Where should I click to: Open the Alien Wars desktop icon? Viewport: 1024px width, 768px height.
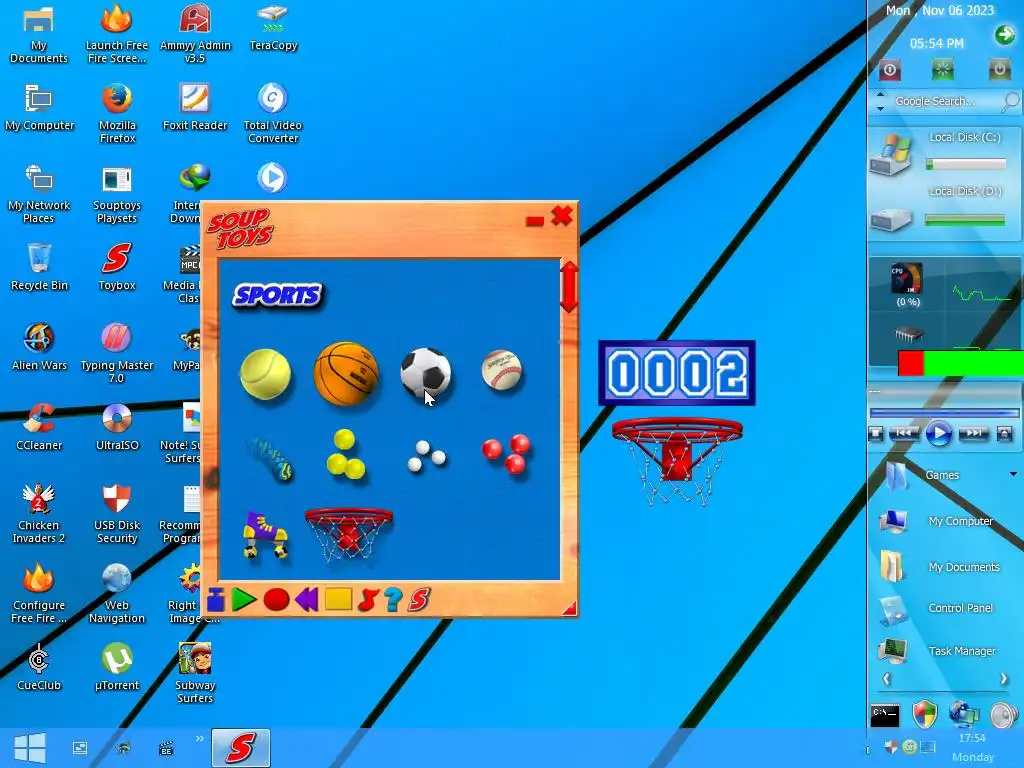(39, 347)
